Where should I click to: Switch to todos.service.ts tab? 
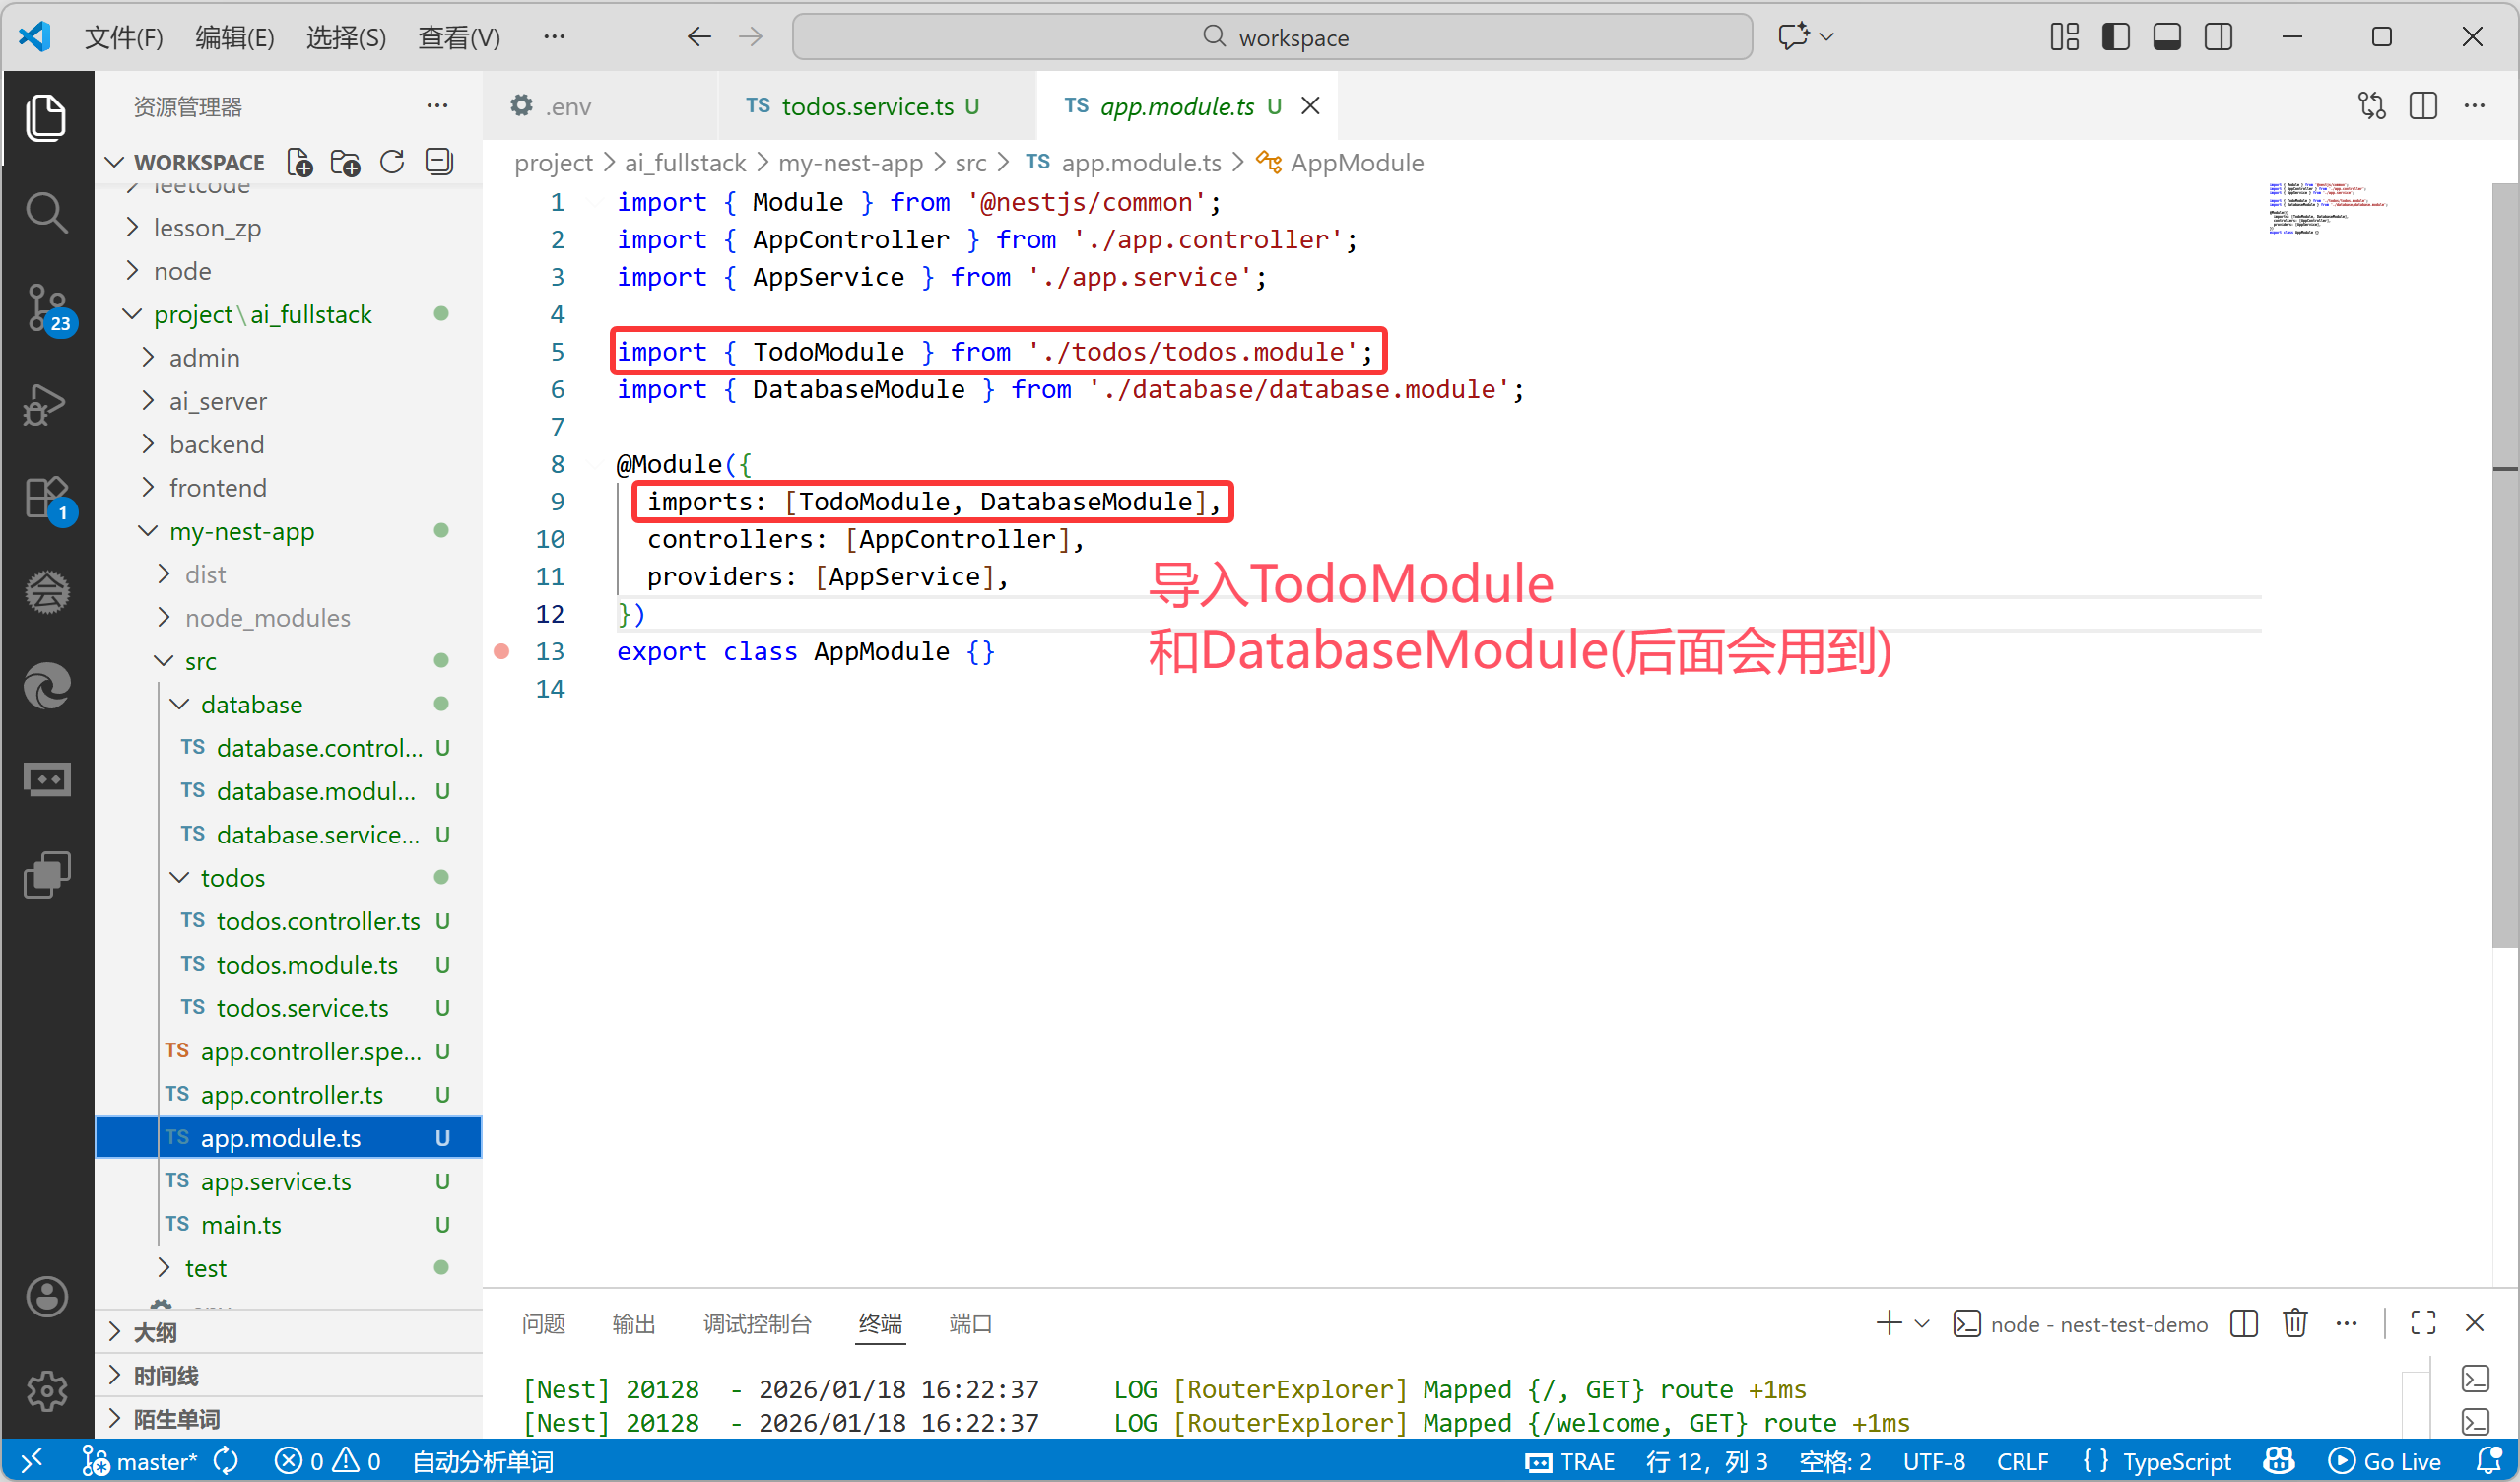(x=866, y=106)
